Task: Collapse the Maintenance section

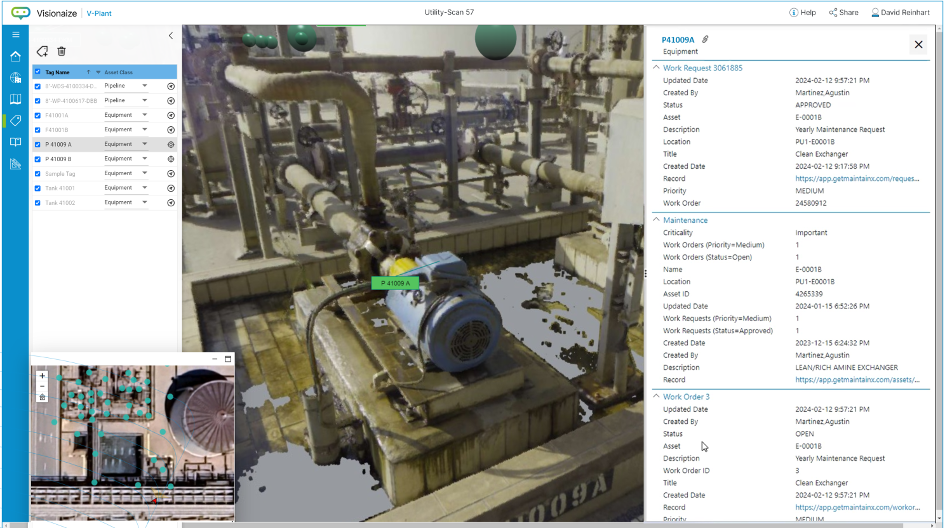Action: (x=657, y=220)
